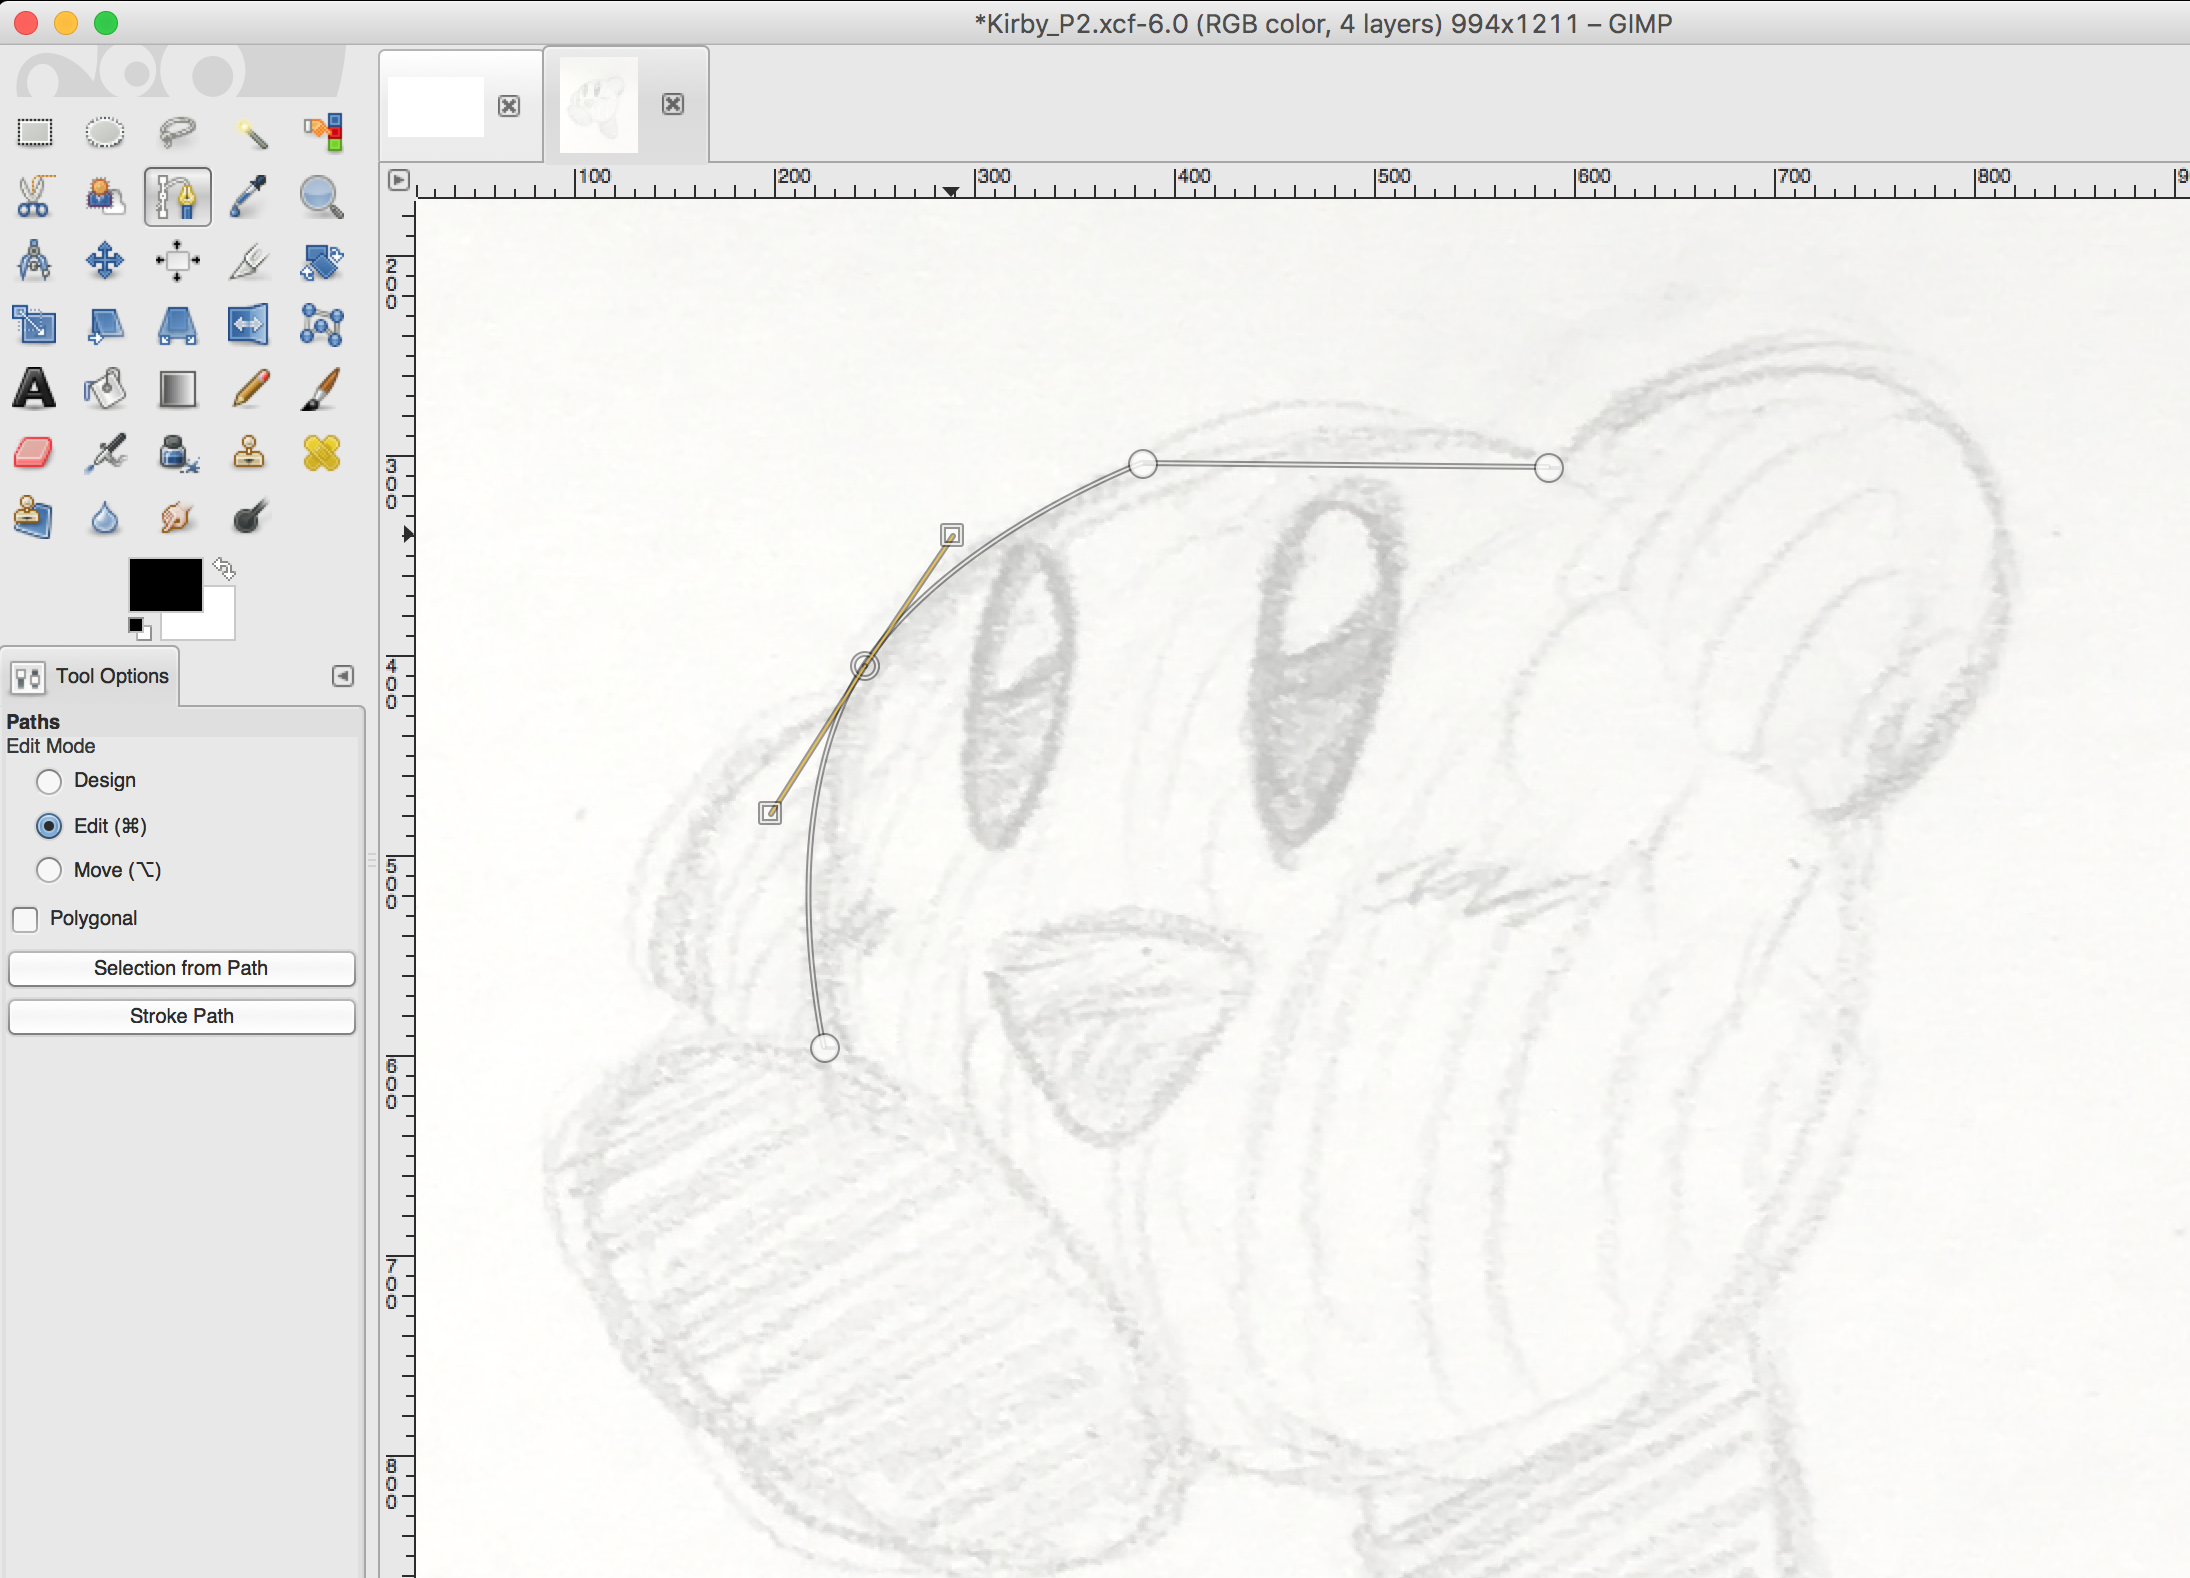The image size is (2190, 1578).
Task: Switch to the Kirby sketch image tab
Action: (599, 105)
